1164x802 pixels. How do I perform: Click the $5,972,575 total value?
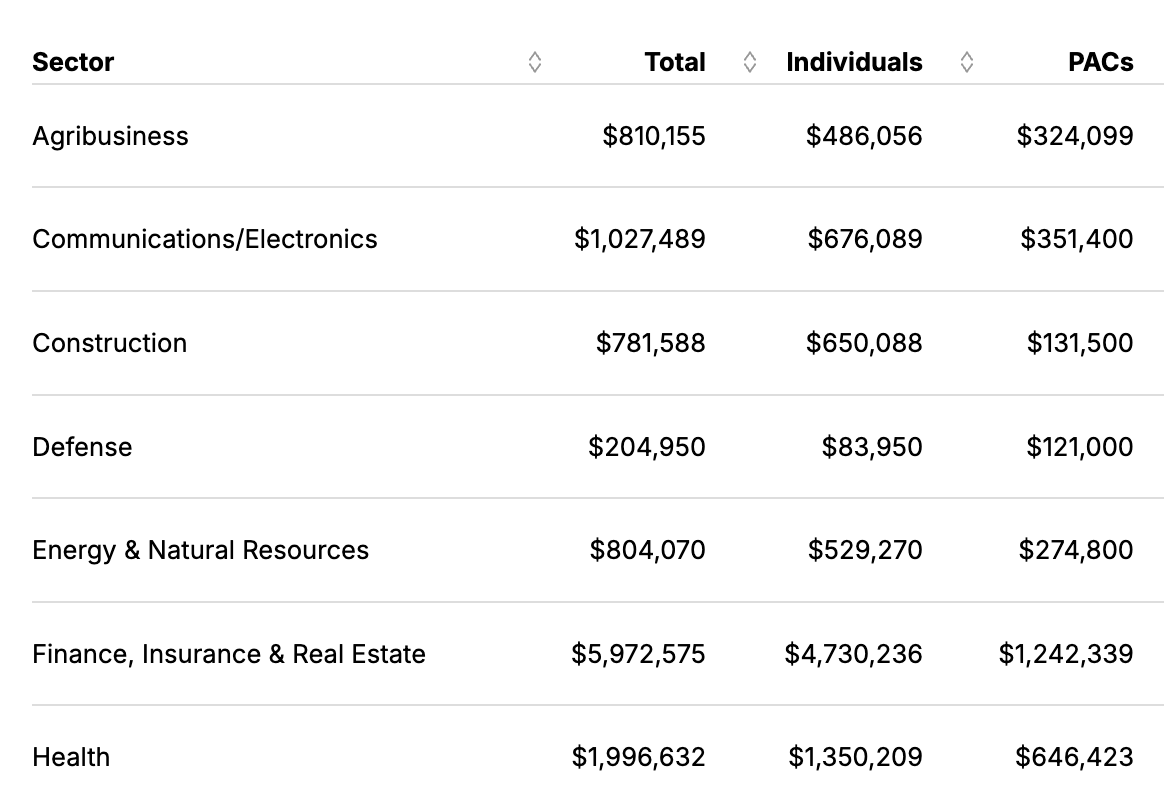tap(638, 654)
